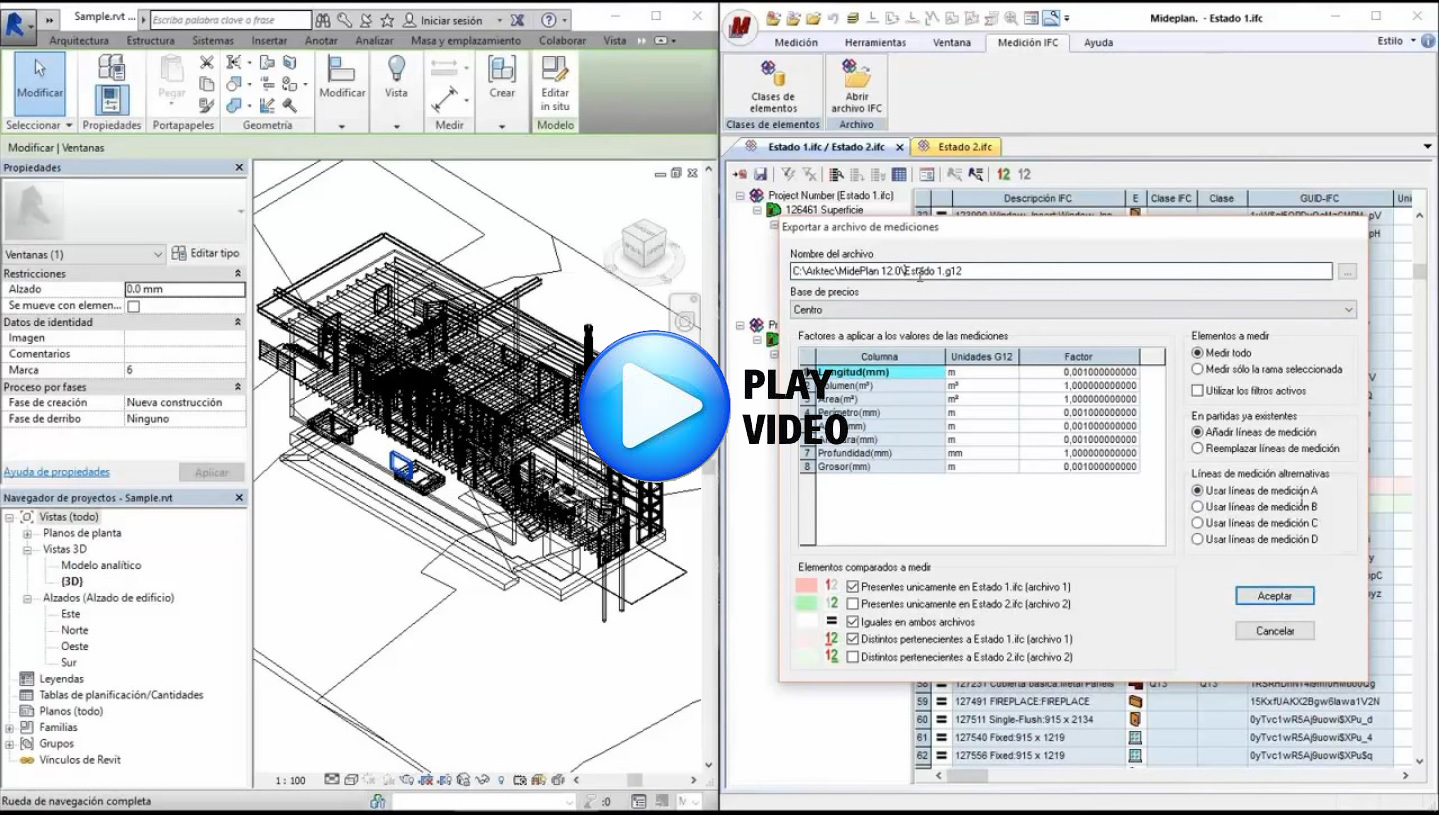Click the browse ... button beside file name
Image resolution: width=1439 pixels, height=815 pixels.
click(1347, 271)
